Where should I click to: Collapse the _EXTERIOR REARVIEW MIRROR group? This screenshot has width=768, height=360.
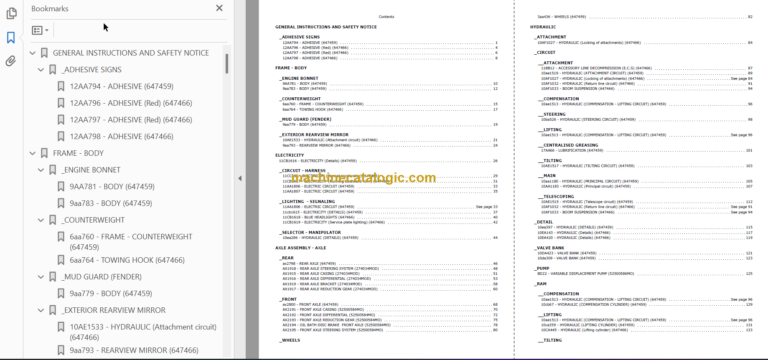[41, 310]
